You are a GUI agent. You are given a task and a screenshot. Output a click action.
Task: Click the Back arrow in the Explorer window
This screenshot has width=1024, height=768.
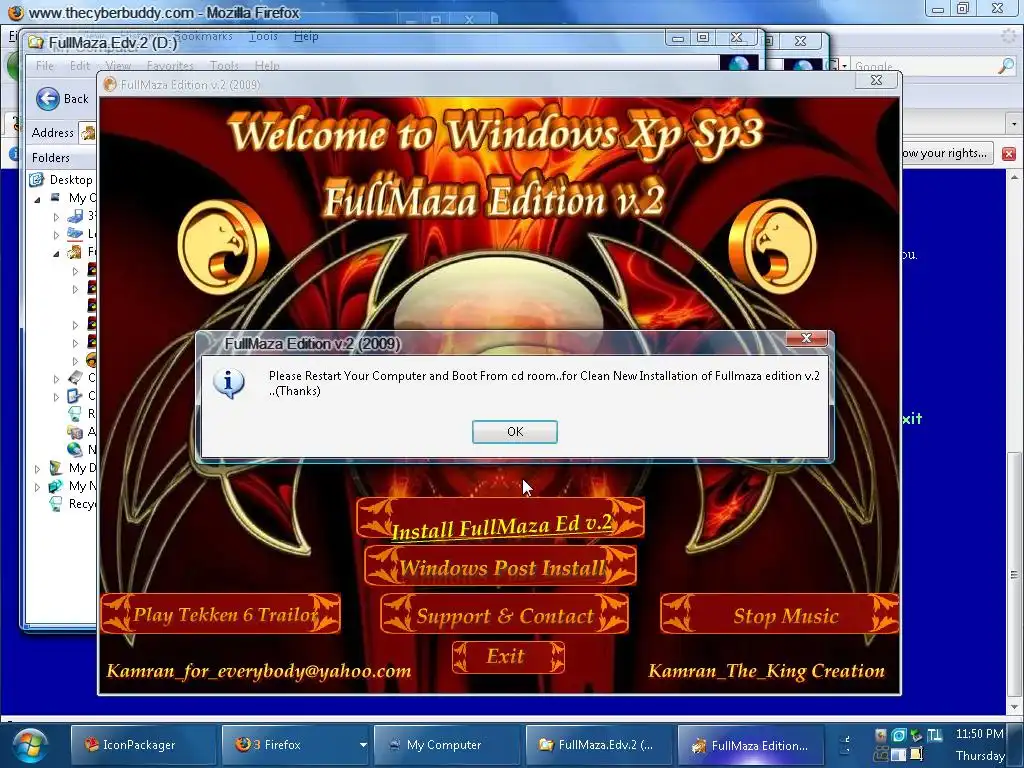[x=47, y=99]
